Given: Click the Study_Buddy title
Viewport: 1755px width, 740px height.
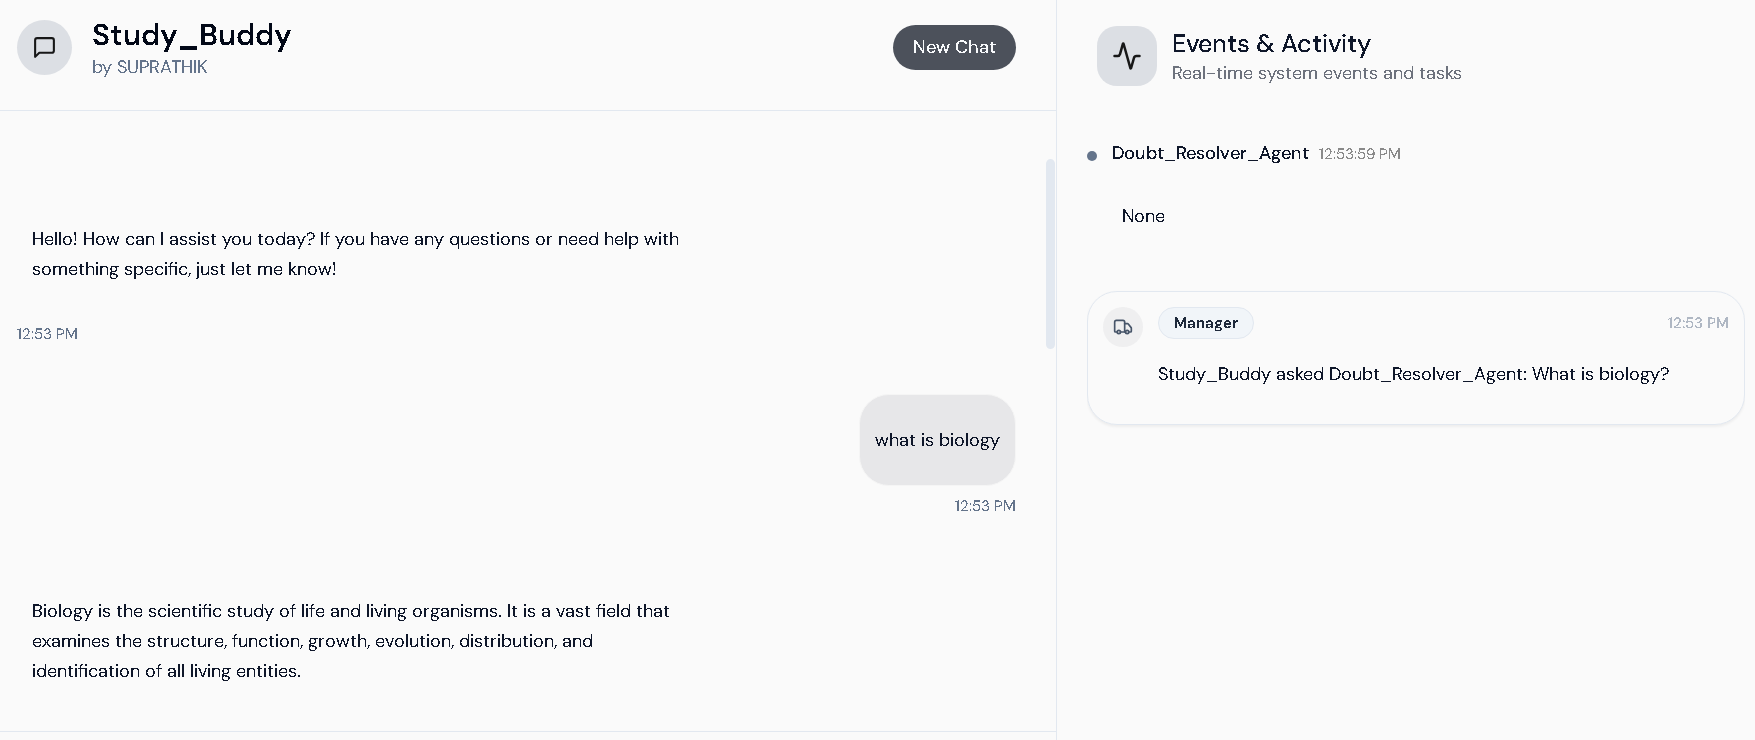Looking at the screenshot, I should pyautogui.click(x=192, y=35).
